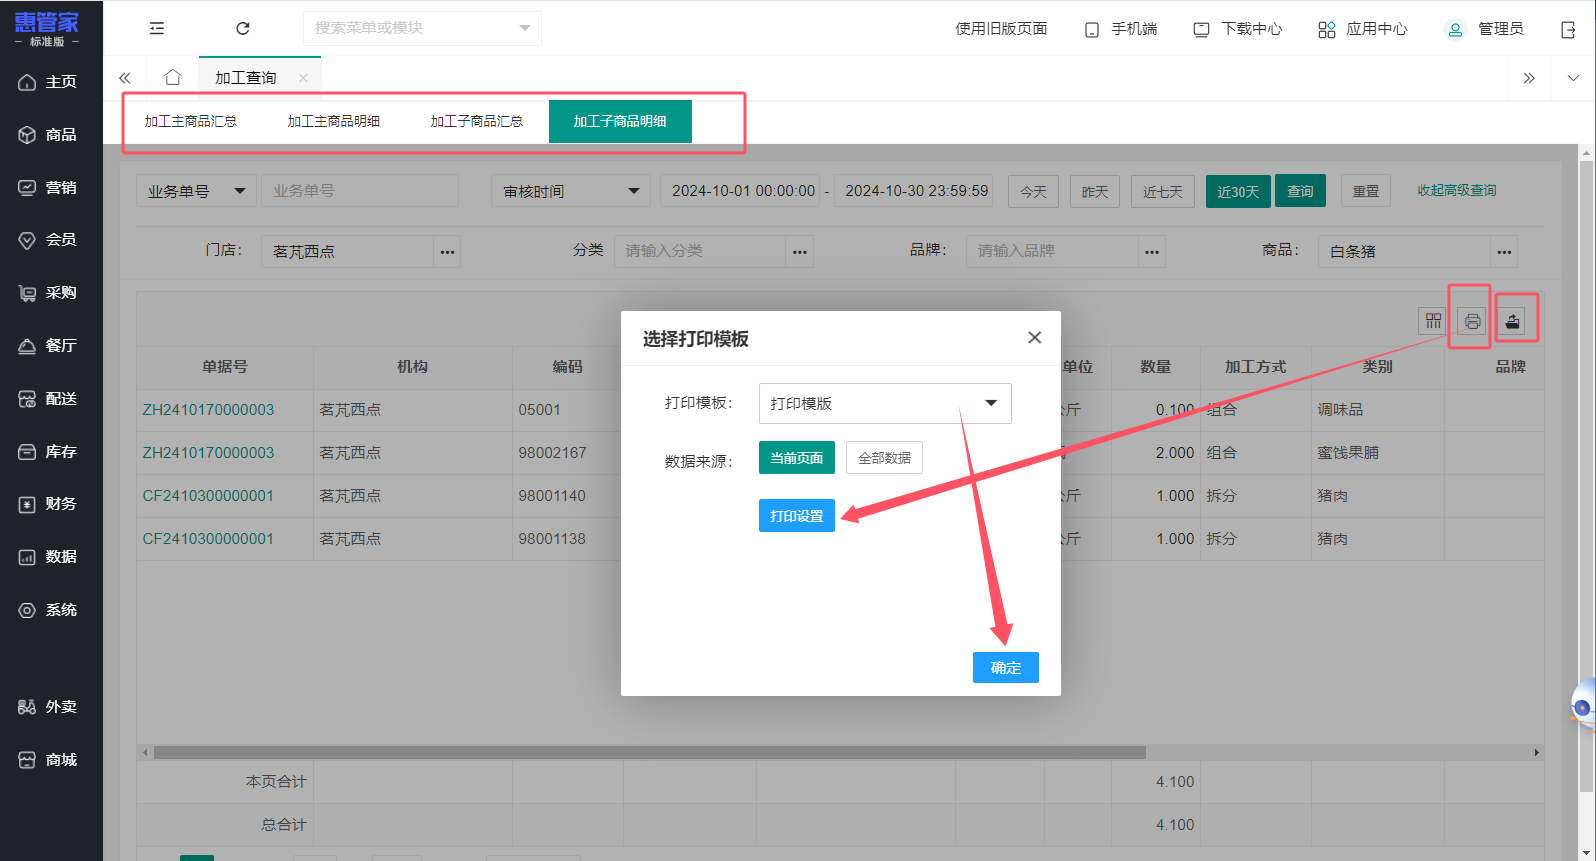Toggle the sidebar collapse hamburger icon
The width and height of the screenshot is (1596, 861).
click(x=157, y=28)
